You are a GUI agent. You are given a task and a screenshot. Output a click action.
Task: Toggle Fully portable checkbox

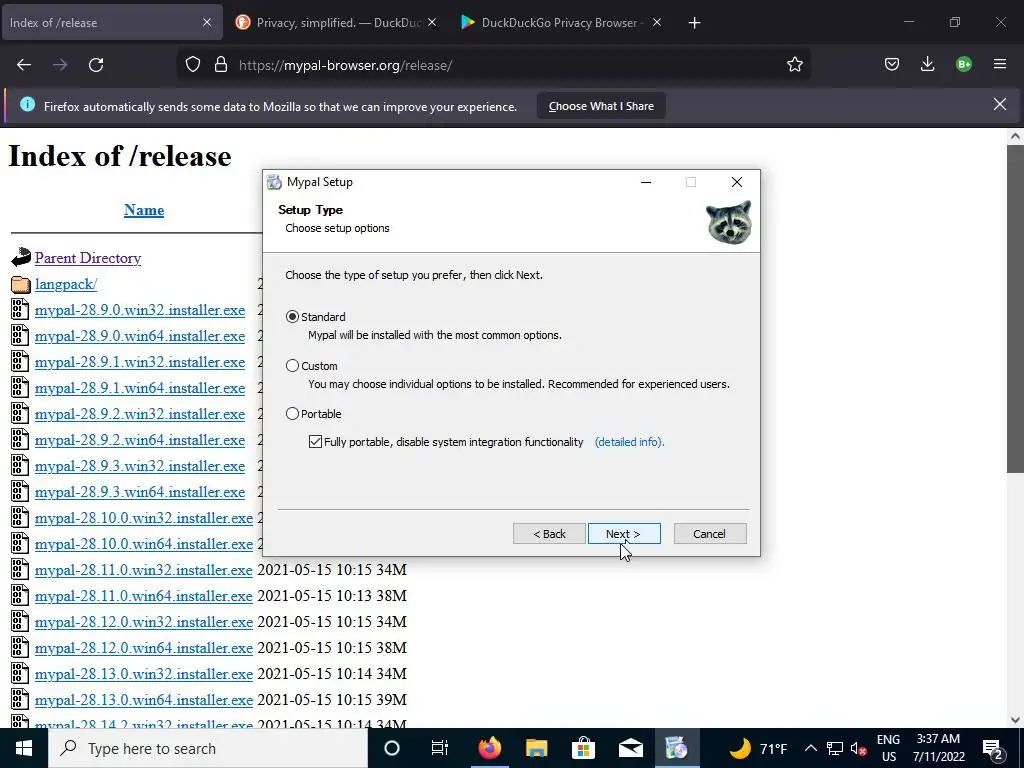[315, 441]
